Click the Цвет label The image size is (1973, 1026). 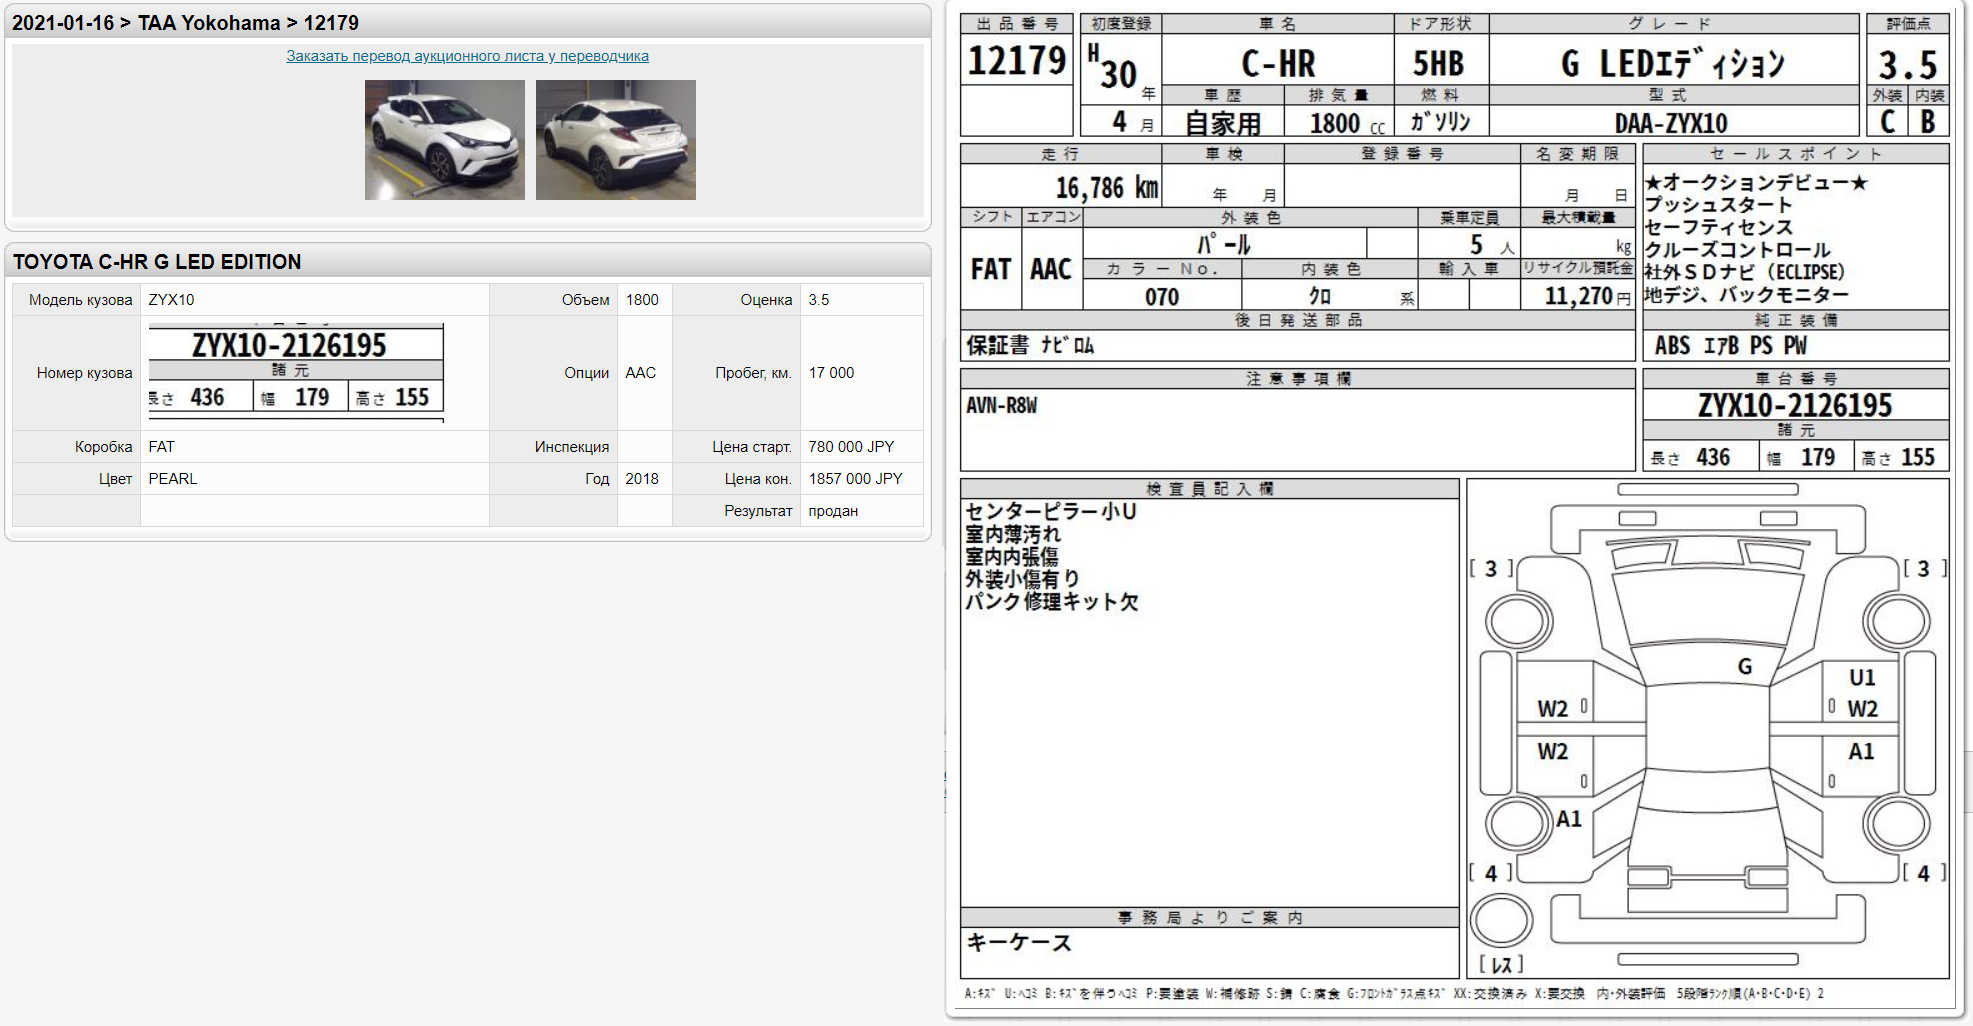point(115,479)
